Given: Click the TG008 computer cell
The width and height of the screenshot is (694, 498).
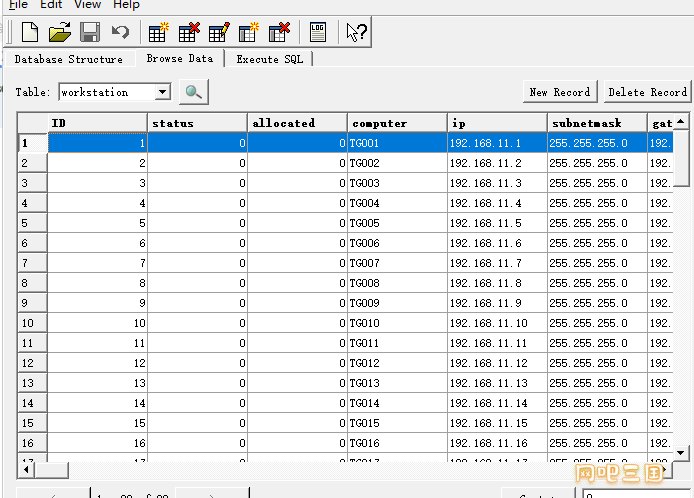Looking at the screenshot, I should (397, 283).
